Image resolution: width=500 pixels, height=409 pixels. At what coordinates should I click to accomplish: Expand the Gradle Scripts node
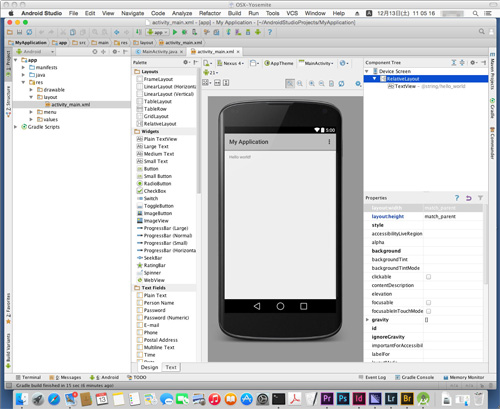tap(15, 127)
